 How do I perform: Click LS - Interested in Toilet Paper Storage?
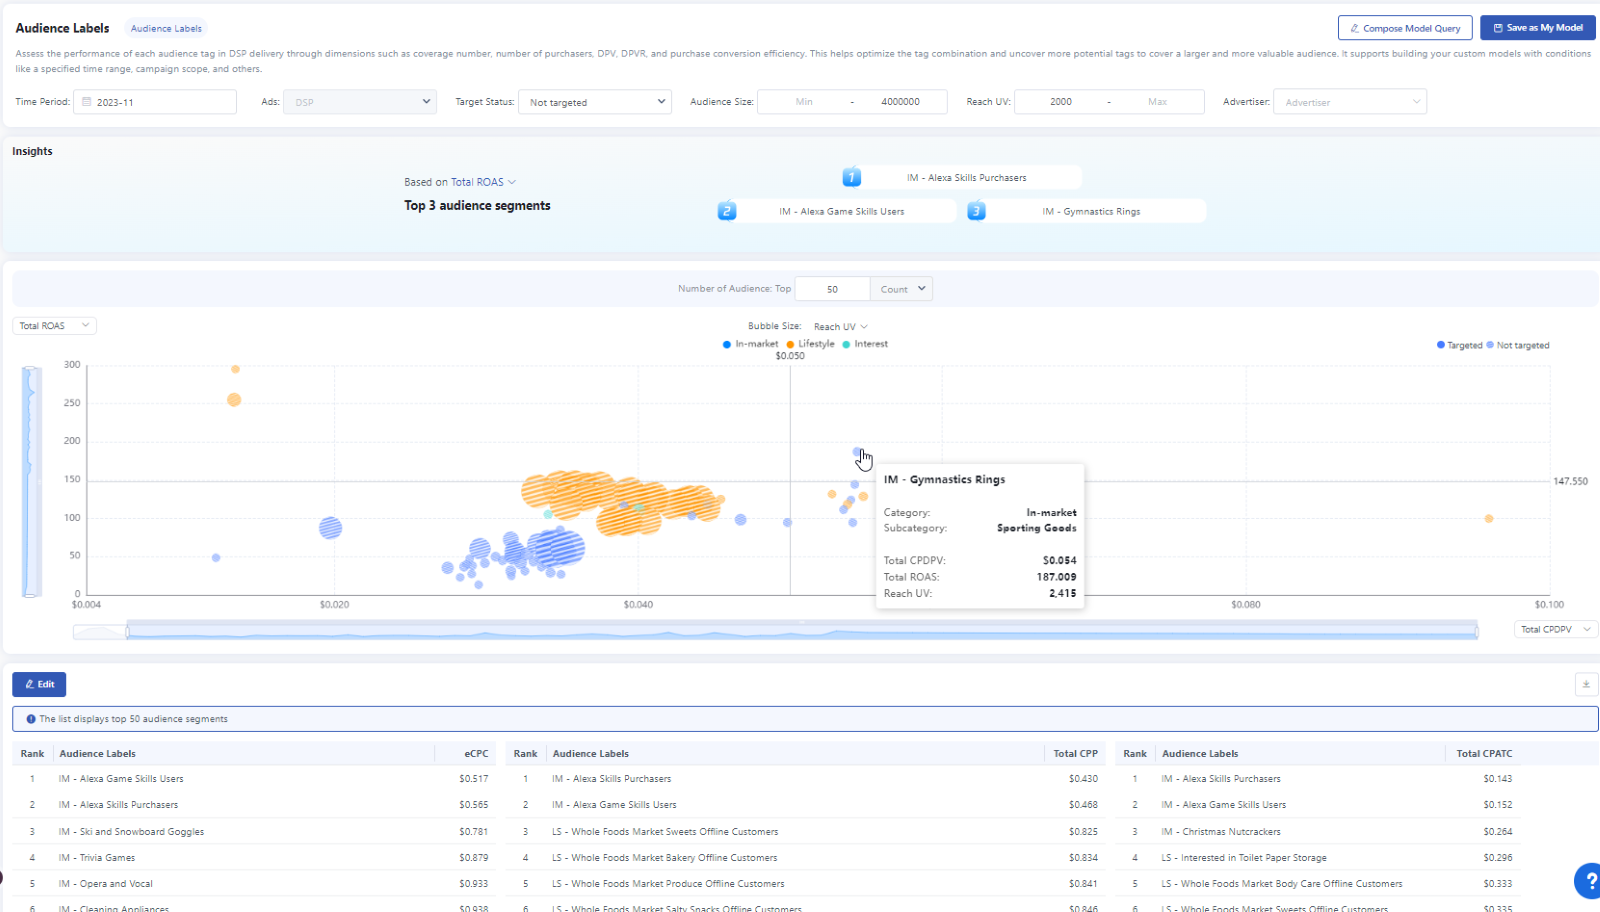[x=1243, y=858]
